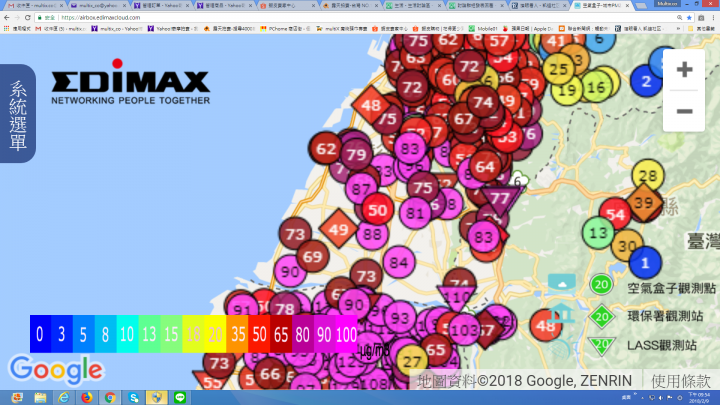
Task: Click the purple circle marker reading 78
Action: click(x=285, y=309)
